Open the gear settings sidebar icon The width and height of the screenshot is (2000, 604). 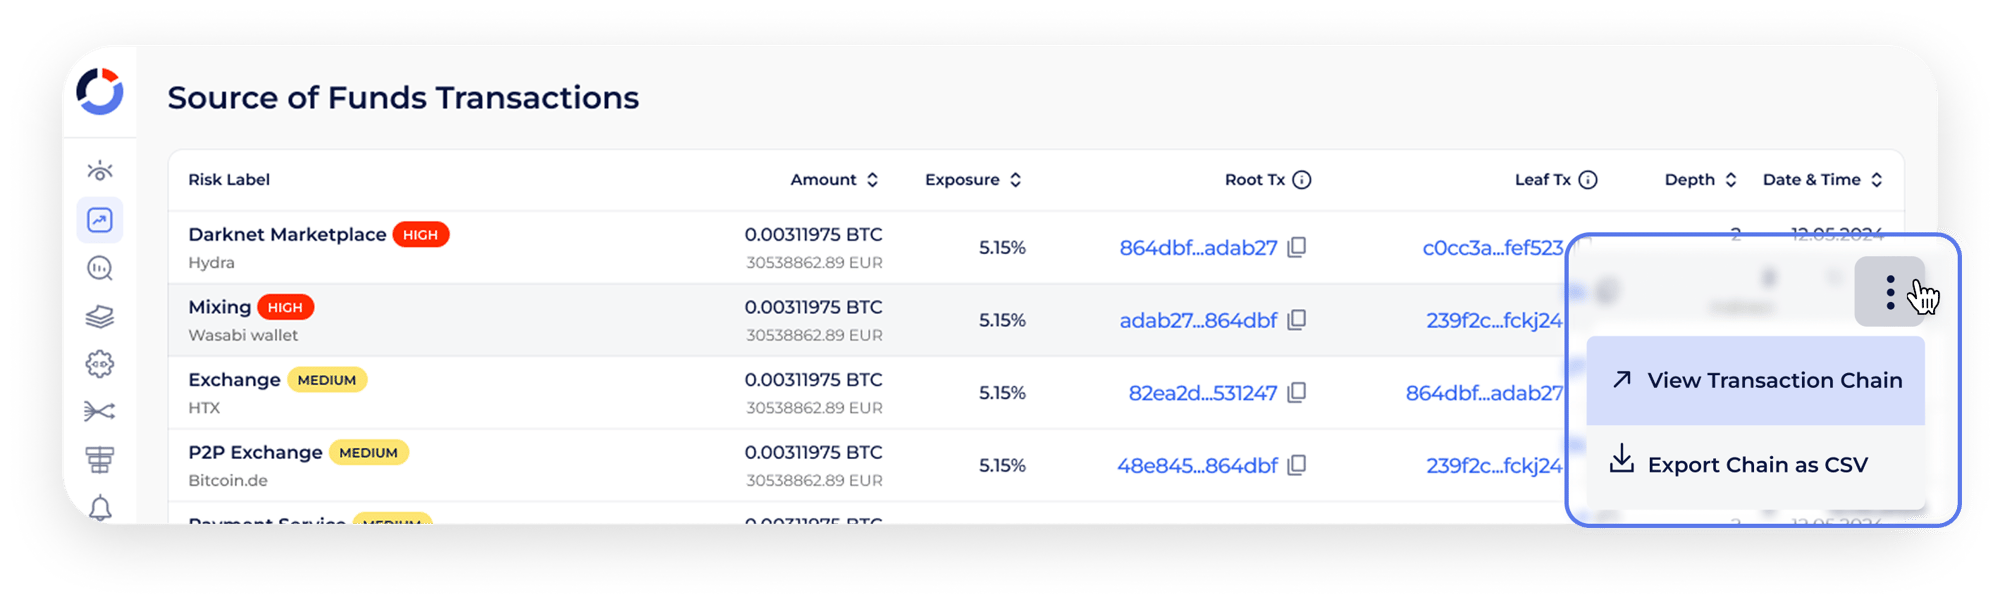(x=100, y=364)
